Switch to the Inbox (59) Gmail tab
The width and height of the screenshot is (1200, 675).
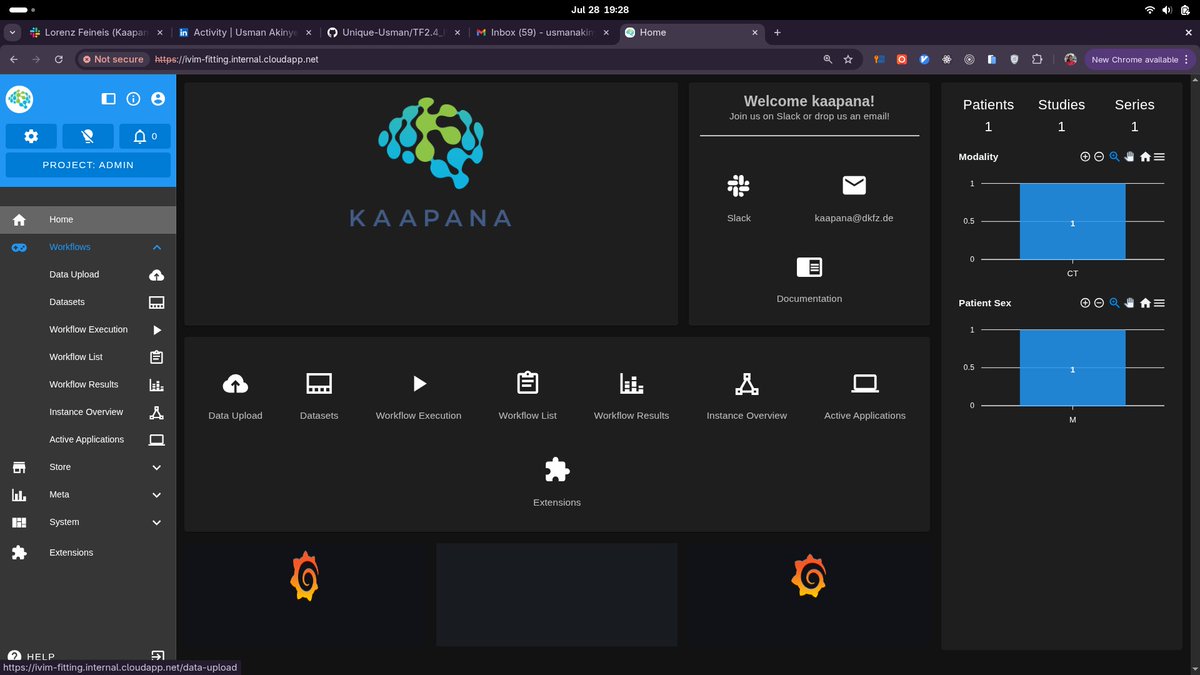pyautogui.click(x=541, y=32)
